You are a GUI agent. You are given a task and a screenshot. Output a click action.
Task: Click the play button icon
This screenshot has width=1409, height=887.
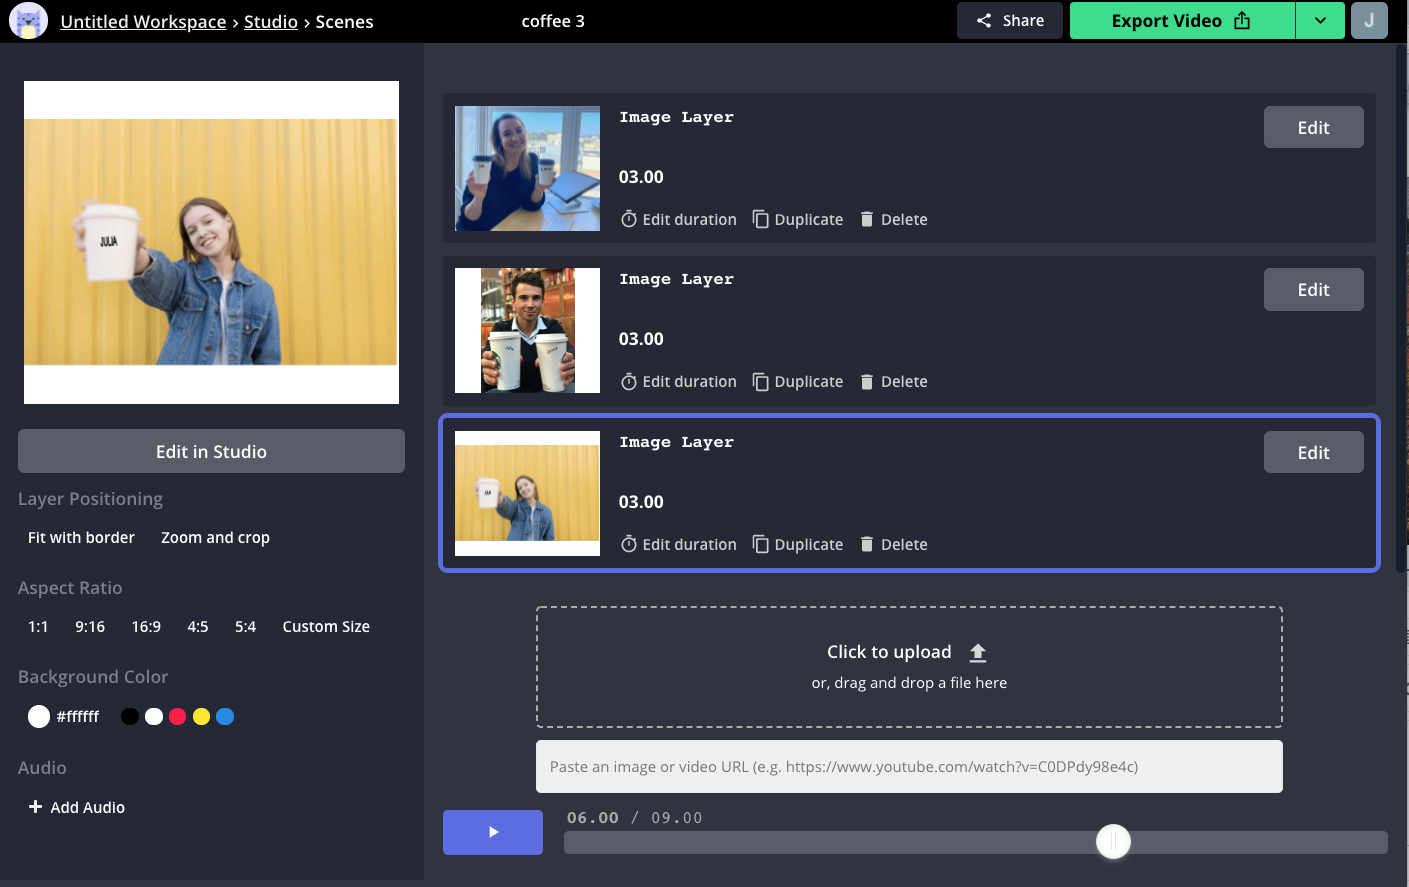tap(493, 832)
